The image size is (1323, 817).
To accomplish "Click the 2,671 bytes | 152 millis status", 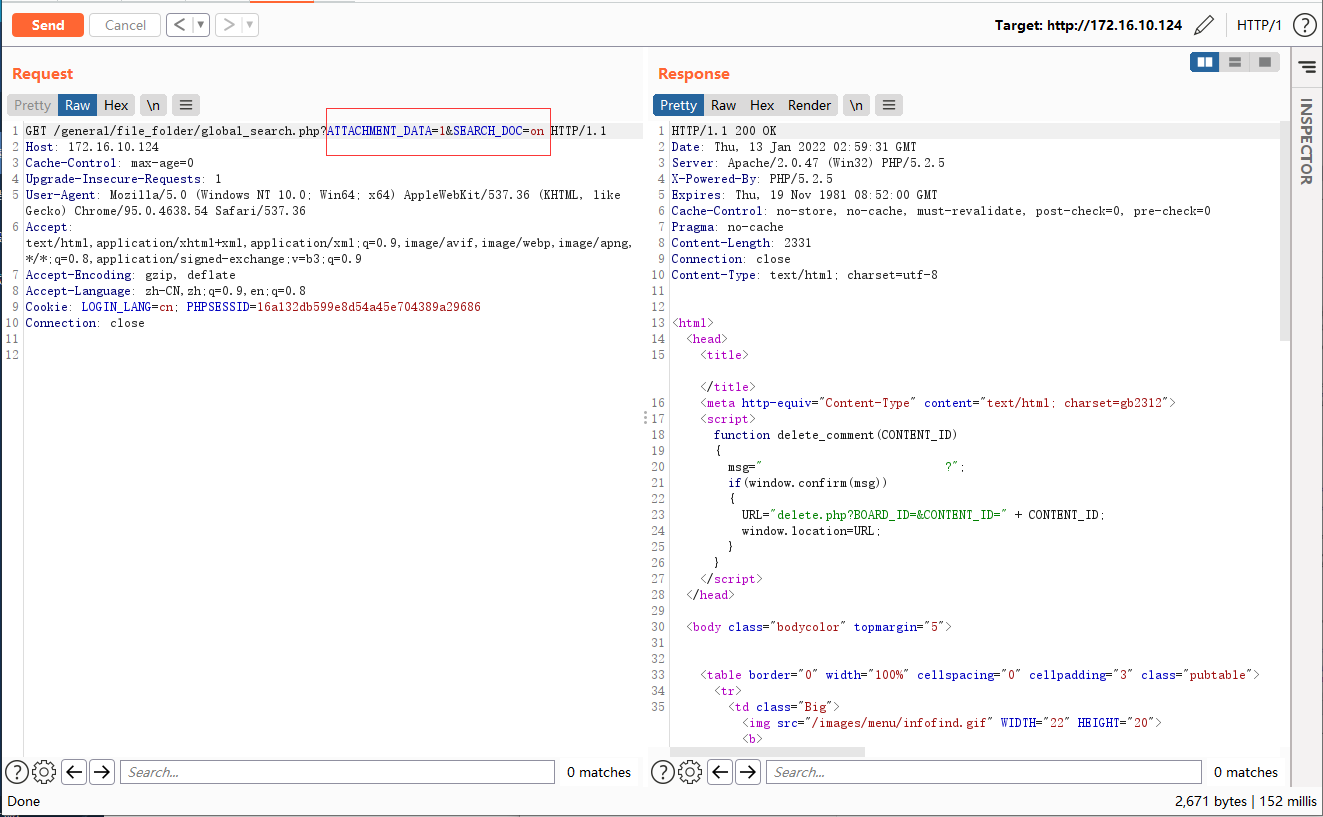I will 1246,801.
